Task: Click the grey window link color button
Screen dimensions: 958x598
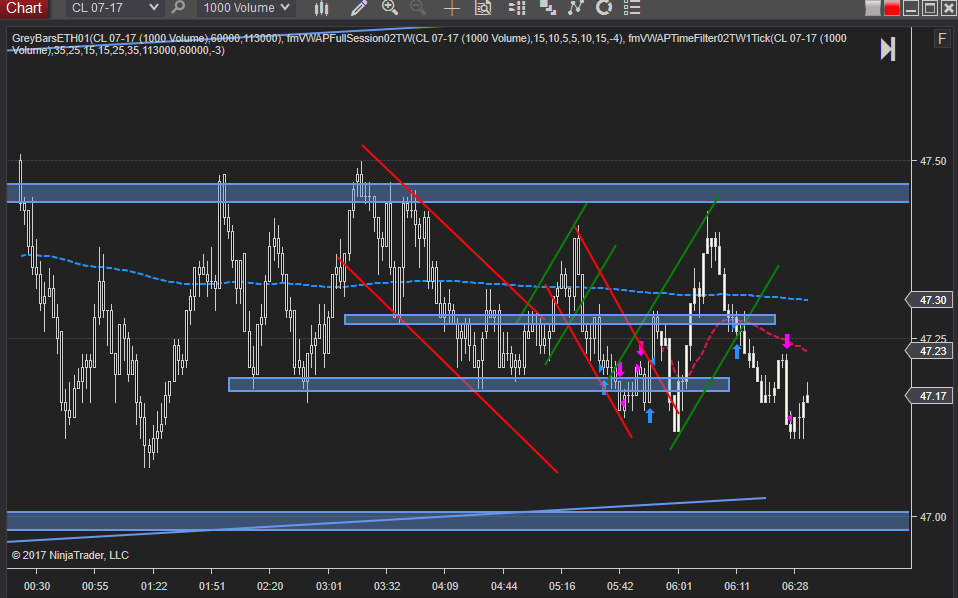Action: [x=873, y=8]
